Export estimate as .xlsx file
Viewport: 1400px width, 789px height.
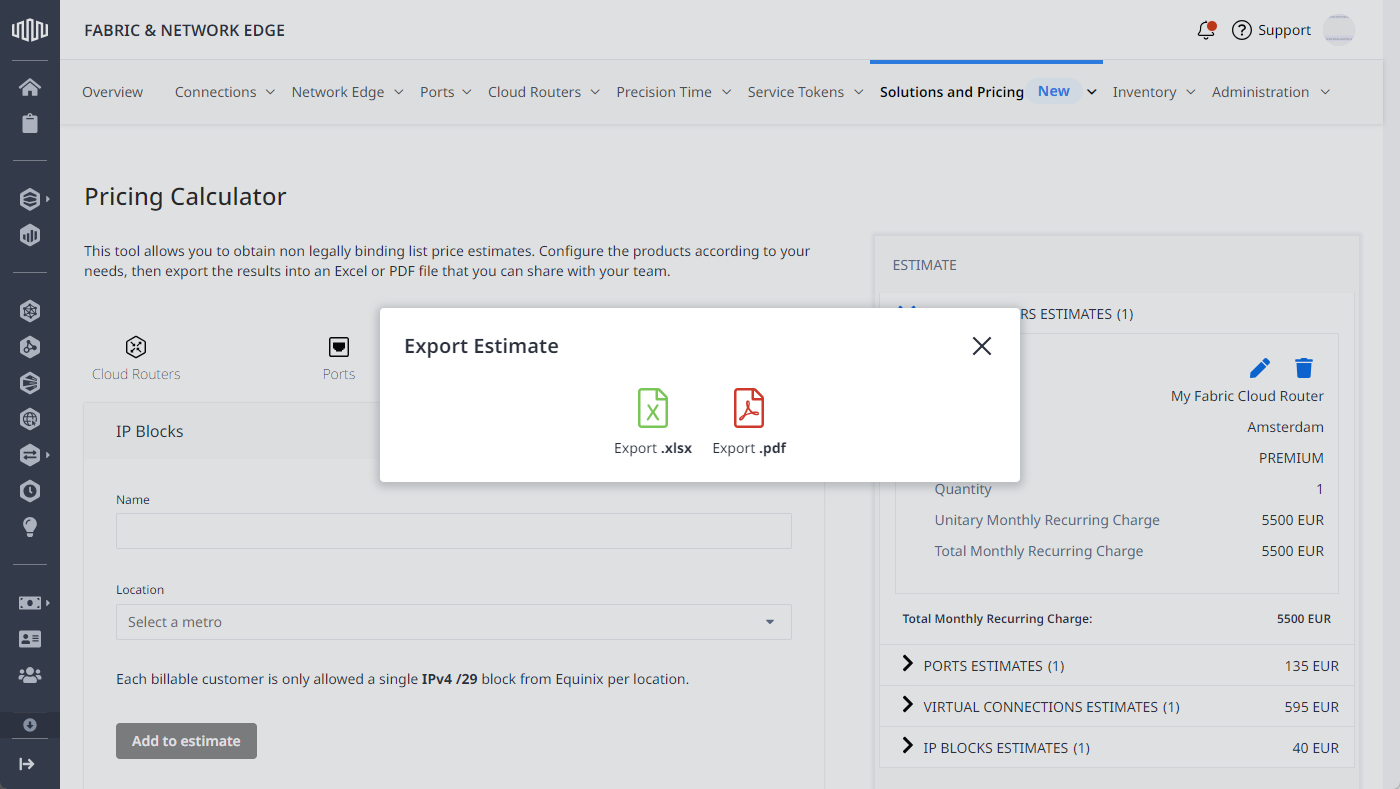pos(653,422)
